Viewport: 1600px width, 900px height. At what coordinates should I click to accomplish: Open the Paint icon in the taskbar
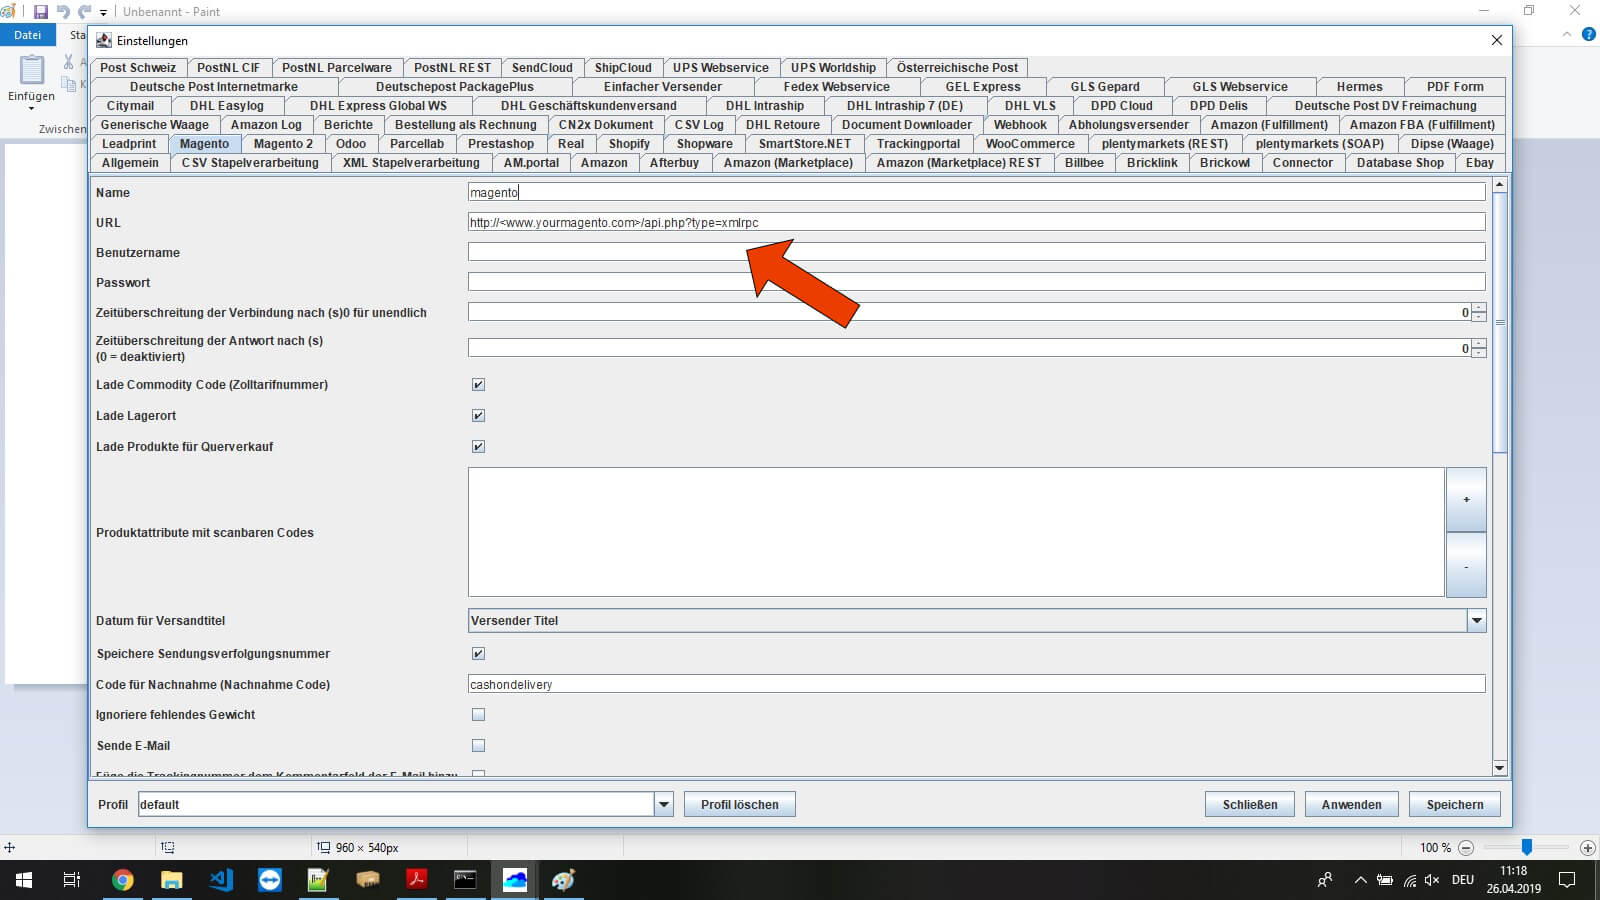click(x=564, y=880)
